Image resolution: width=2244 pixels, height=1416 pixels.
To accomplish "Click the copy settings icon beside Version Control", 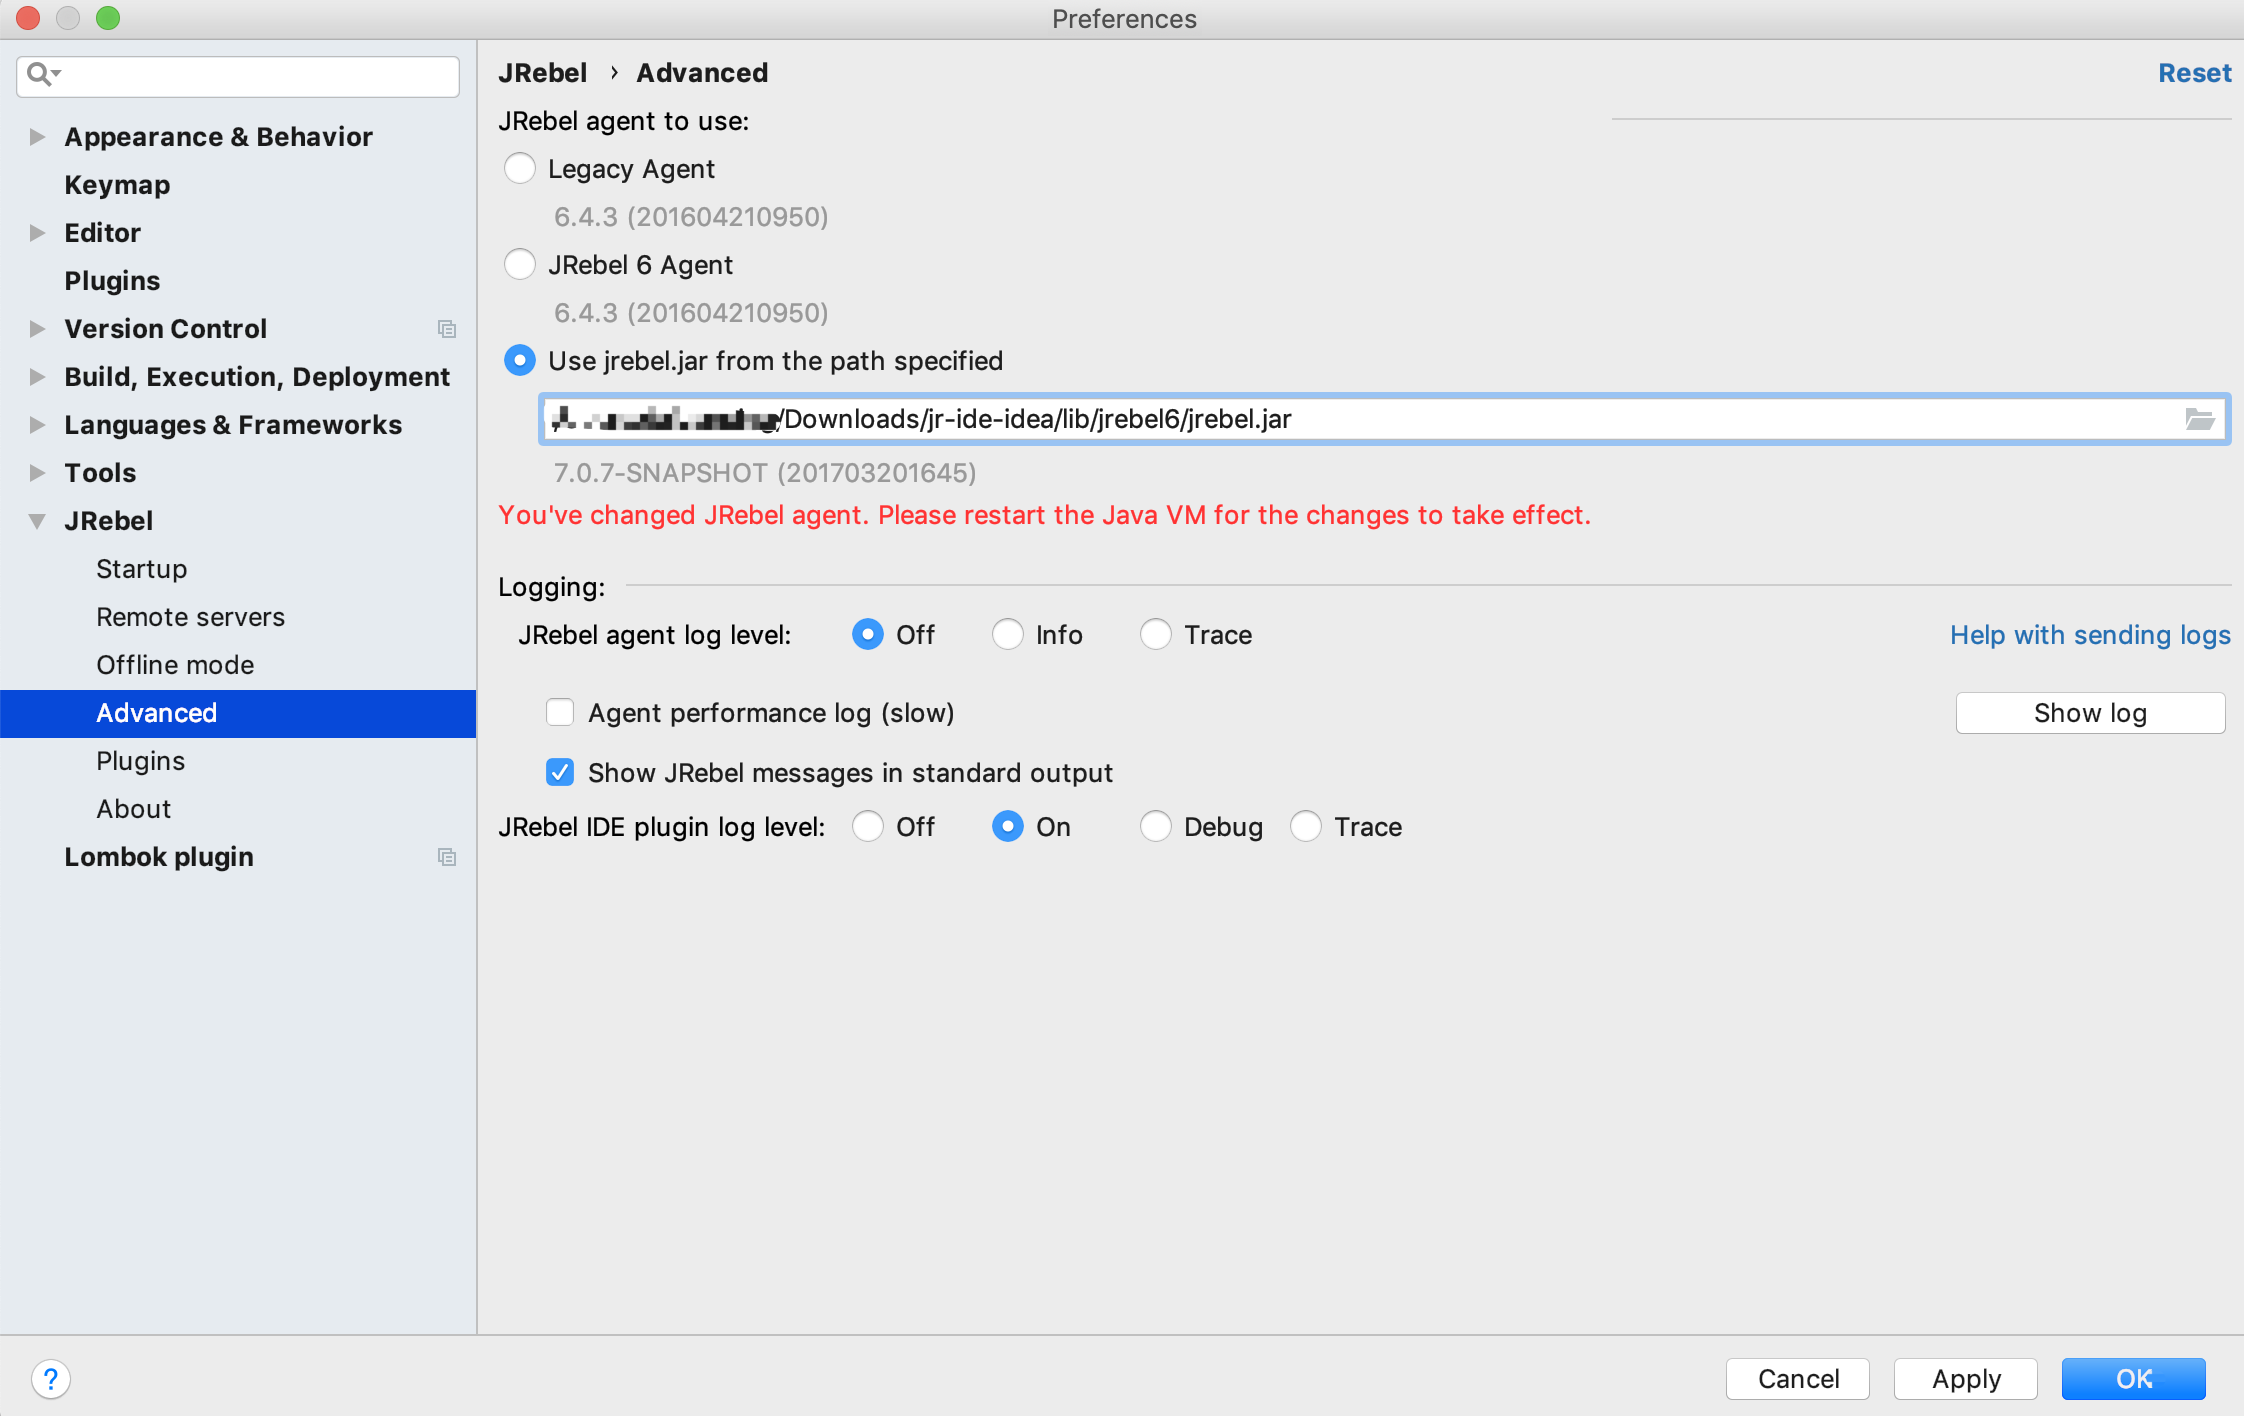I will pyautogui.click(x=447, y=329).
